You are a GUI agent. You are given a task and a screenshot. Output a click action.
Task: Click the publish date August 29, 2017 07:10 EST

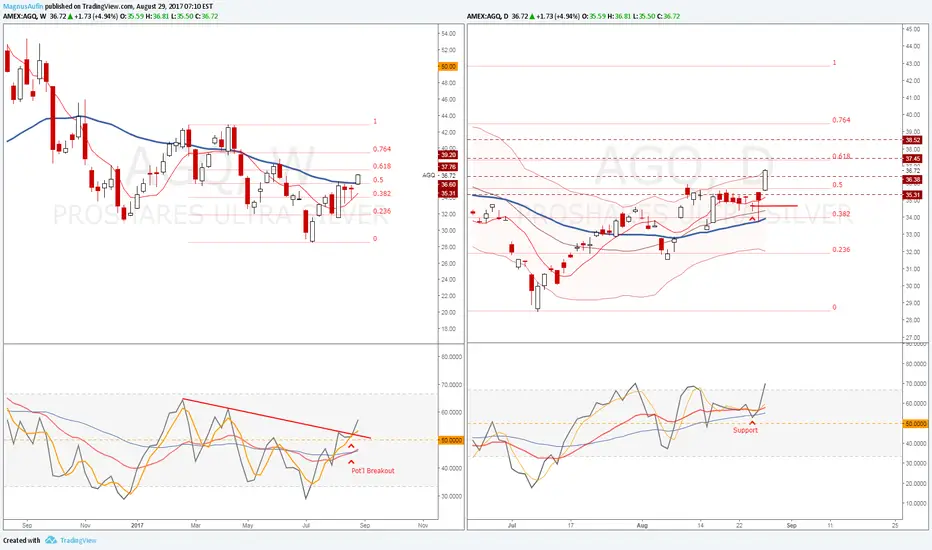[x=174, y=7]
